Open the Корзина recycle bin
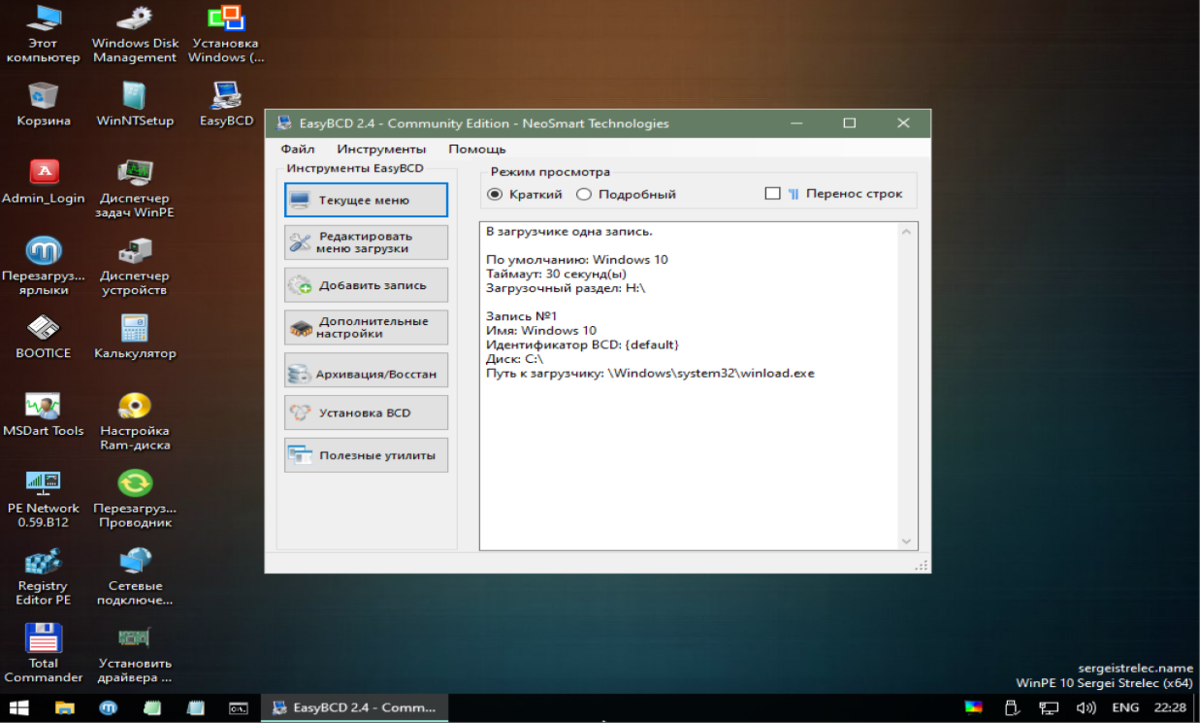Viewport: 1200px width, 723px height. point(43,104)
